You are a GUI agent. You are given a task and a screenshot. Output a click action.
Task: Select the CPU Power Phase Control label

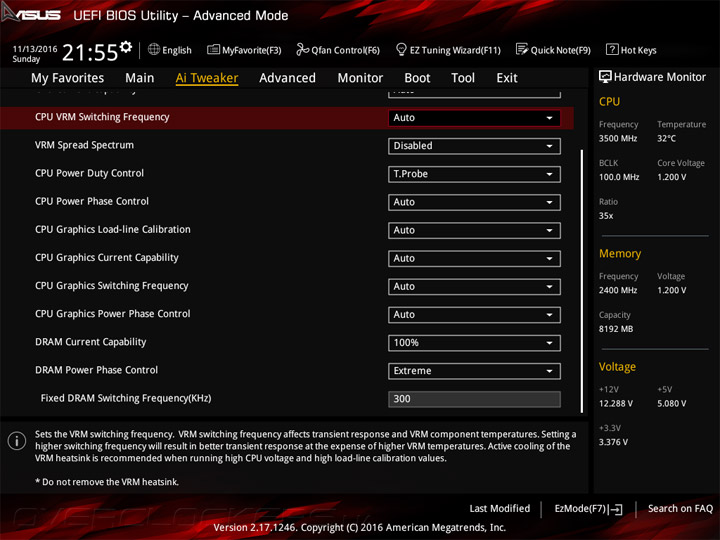click(x=92, y=201)
